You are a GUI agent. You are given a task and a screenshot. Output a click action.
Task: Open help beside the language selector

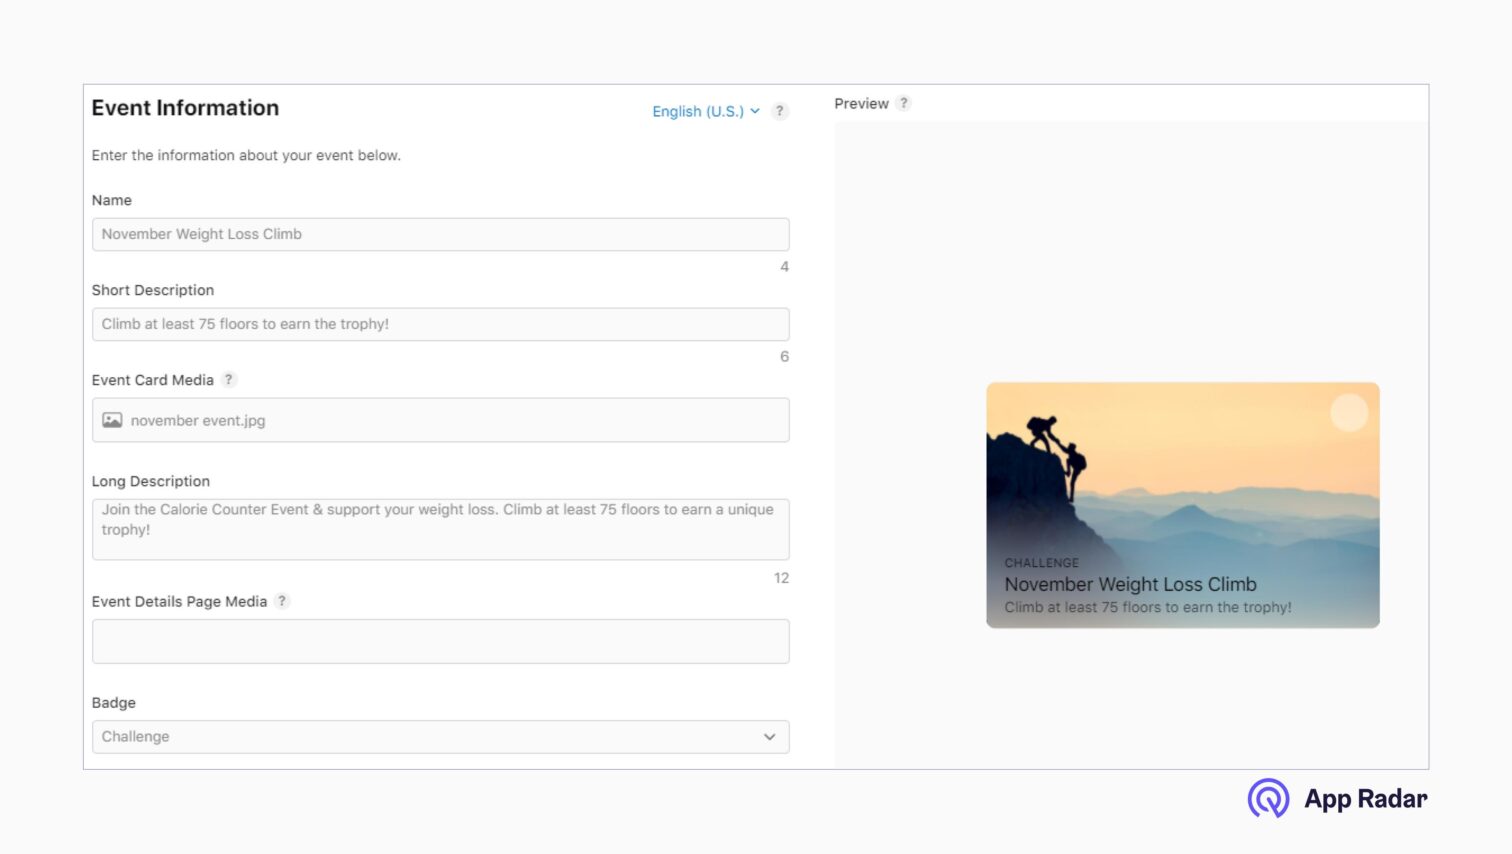[x=780, y=111]
